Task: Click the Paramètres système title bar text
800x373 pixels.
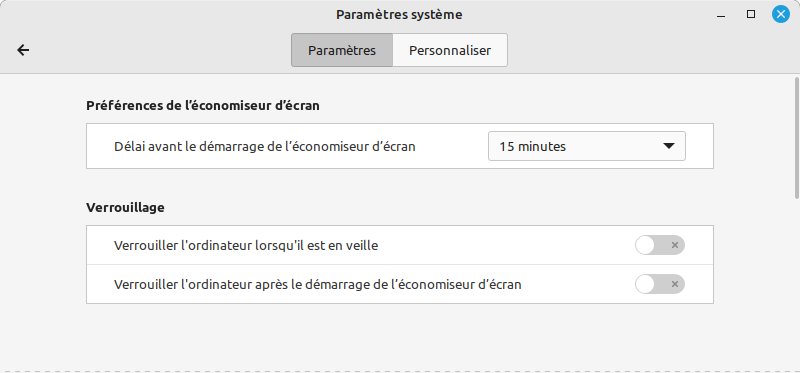Action: coord(399,15)
